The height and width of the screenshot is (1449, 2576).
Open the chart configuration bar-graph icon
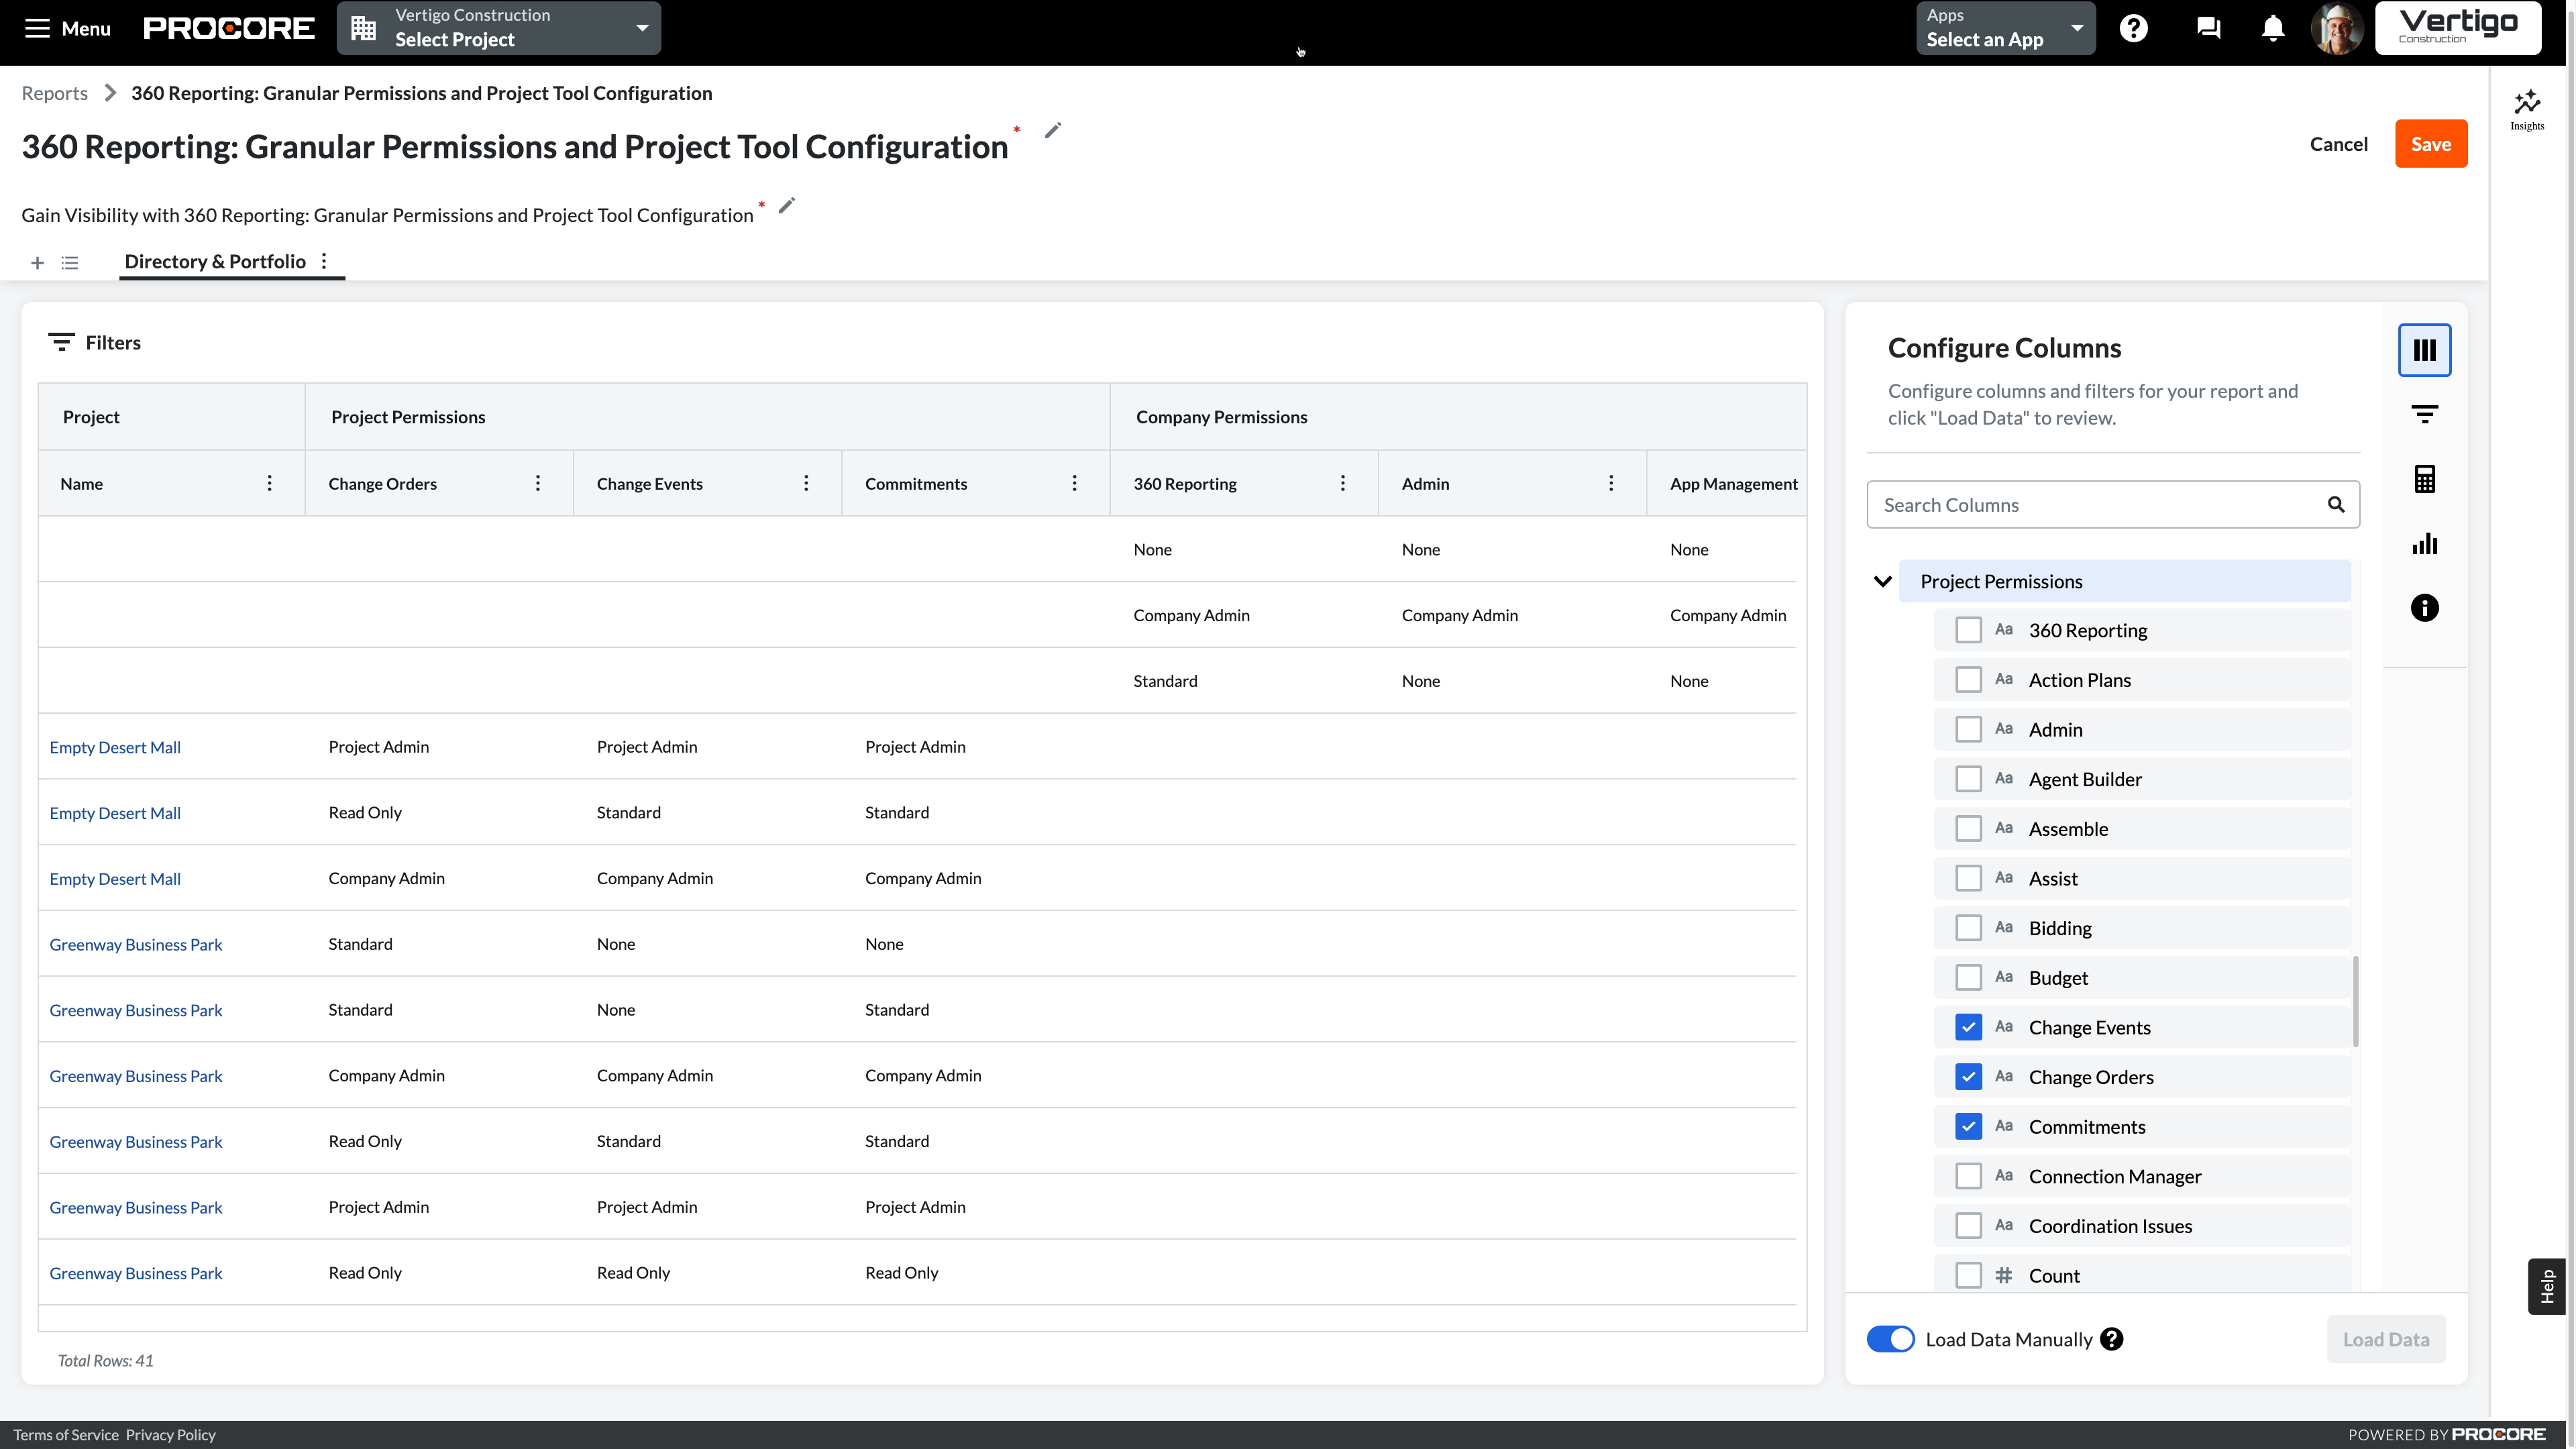tap(2424, 543)
